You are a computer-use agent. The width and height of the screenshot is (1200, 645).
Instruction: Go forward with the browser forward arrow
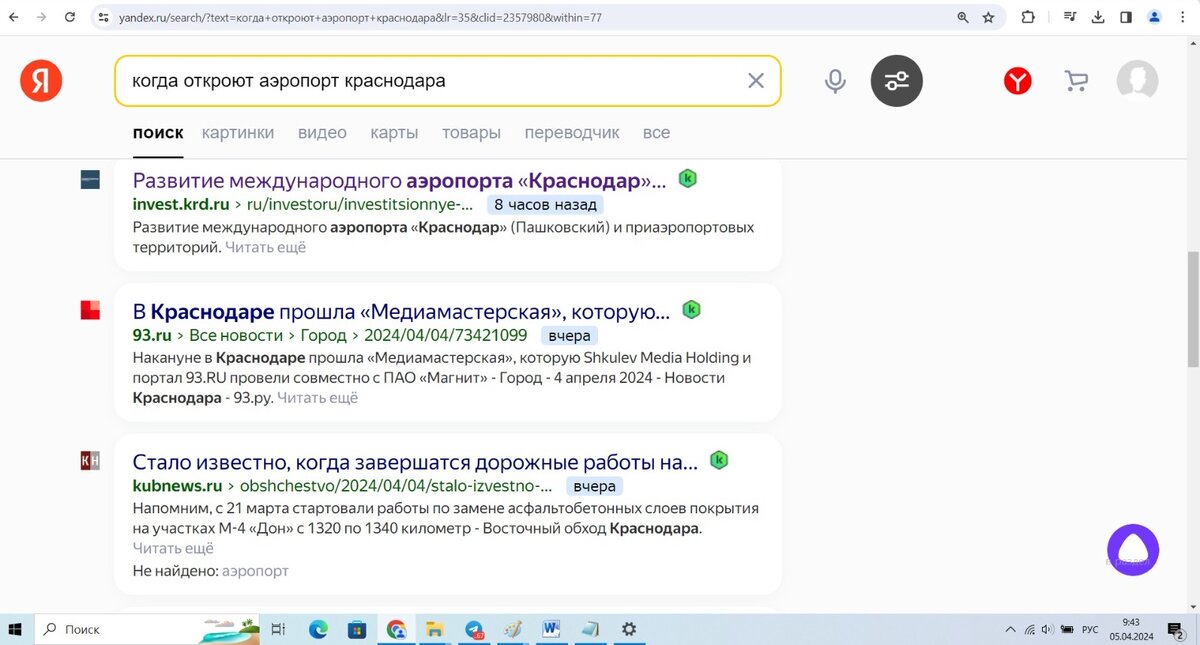40,17
